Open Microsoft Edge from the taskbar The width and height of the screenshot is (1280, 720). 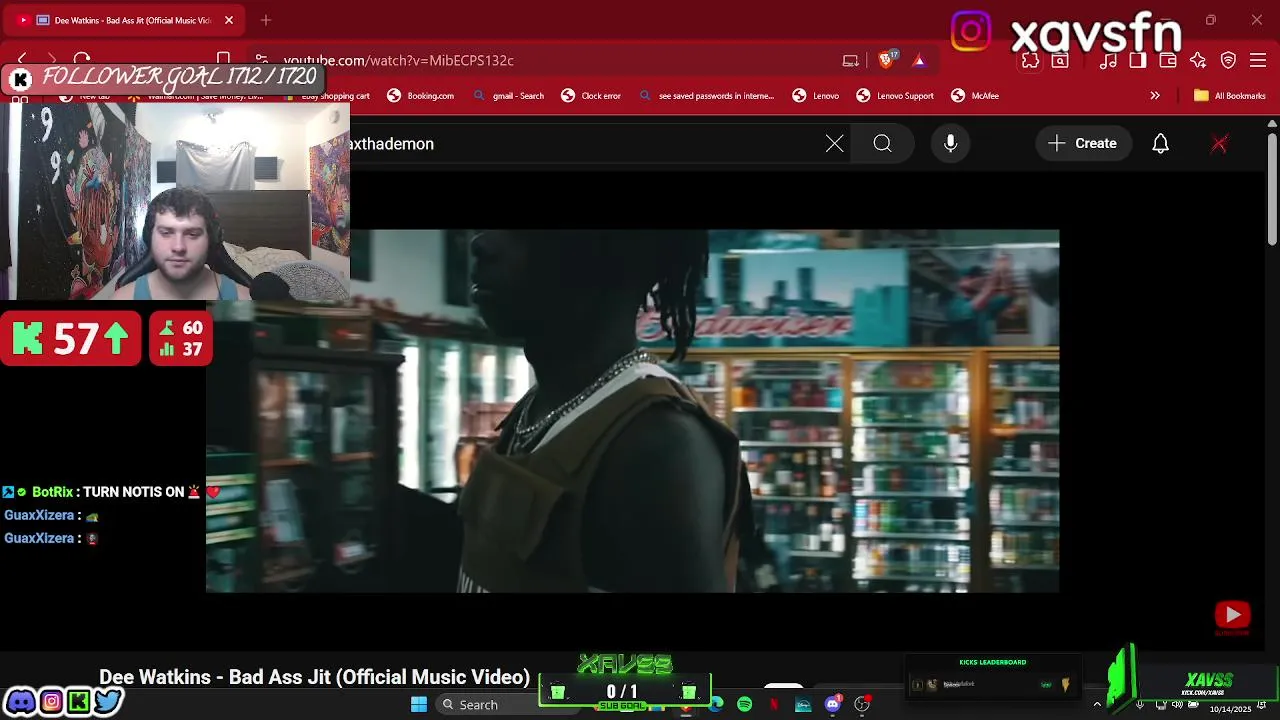pyautogui.click(x=716, y=705)
